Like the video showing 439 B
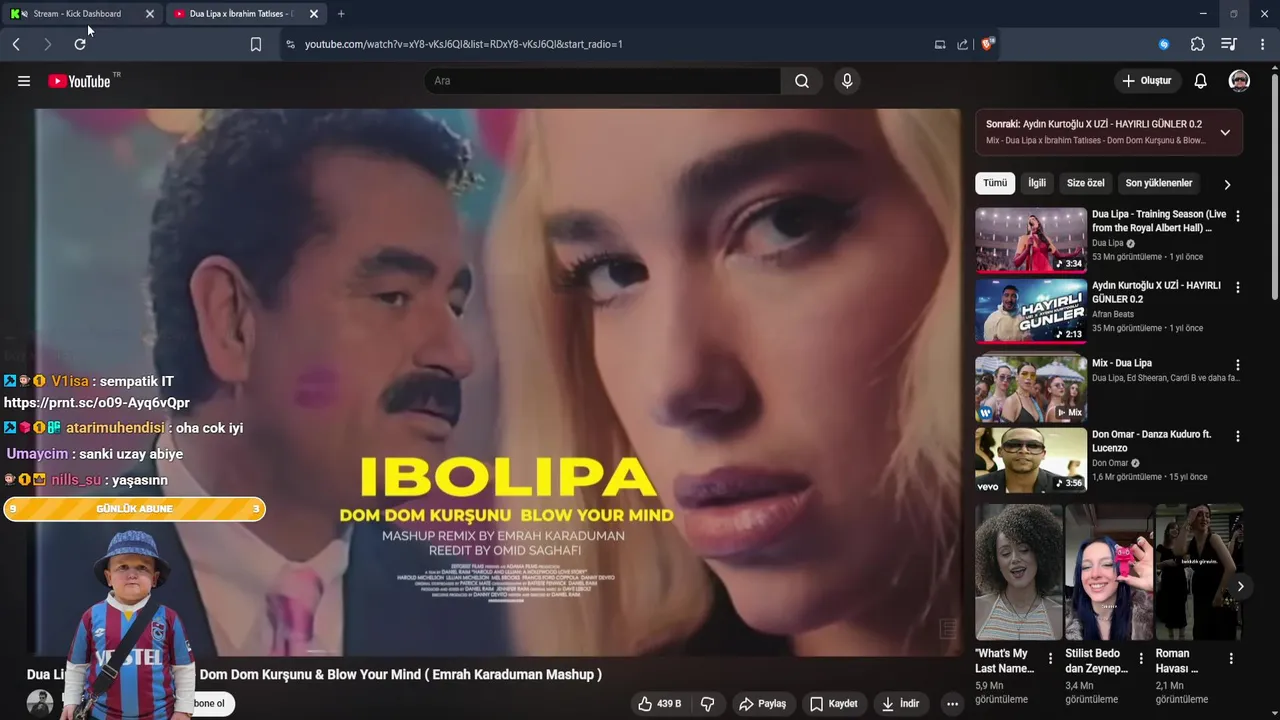1280x720 pixels. 660,704
